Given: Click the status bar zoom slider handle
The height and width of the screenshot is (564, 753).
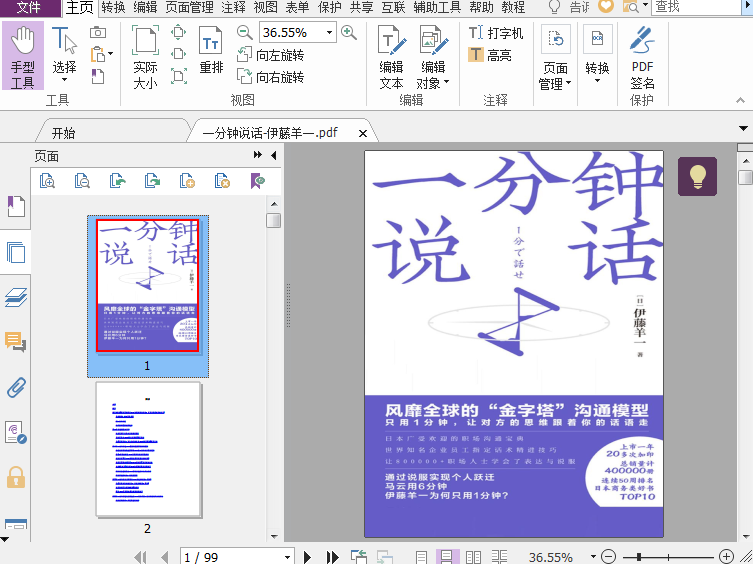Looking at the screenshot, I should point(639,557).
